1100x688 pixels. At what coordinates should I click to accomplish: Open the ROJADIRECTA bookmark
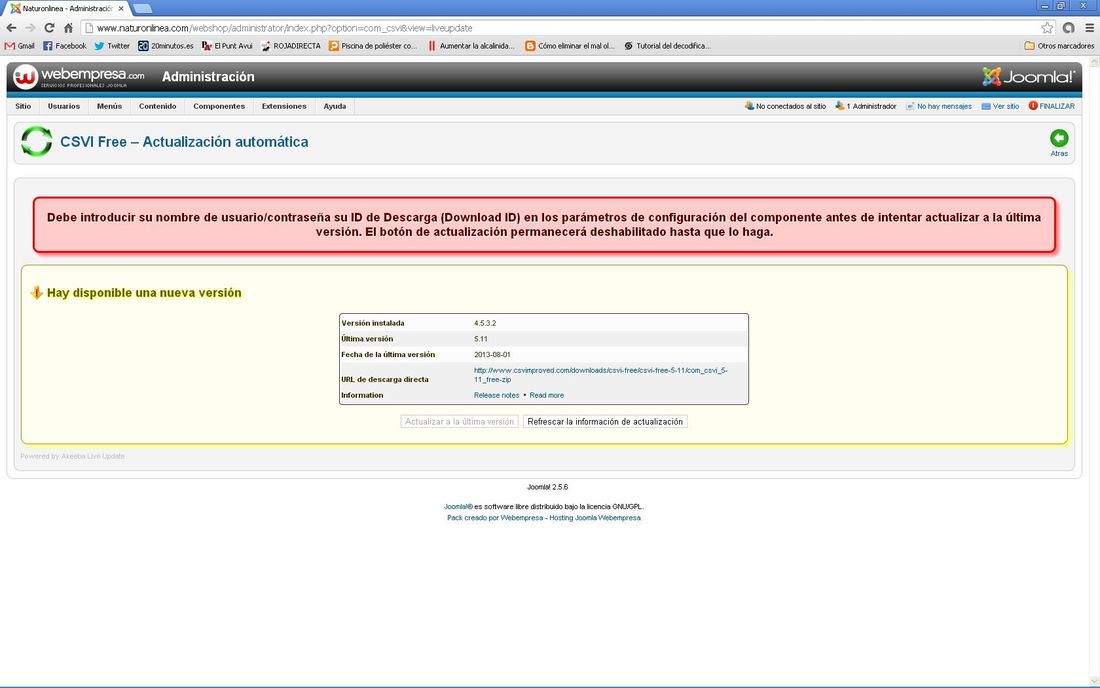coord(290,46)
